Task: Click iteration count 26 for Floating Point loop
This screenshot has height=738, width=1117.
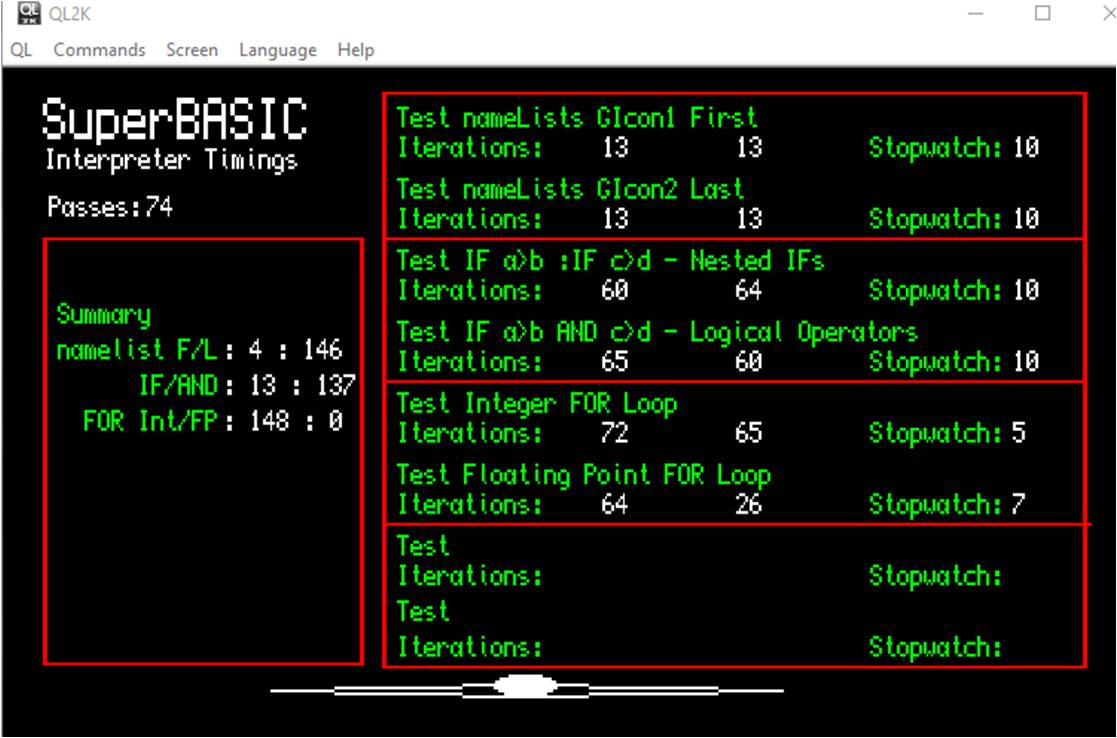Action: coord(749,504)
